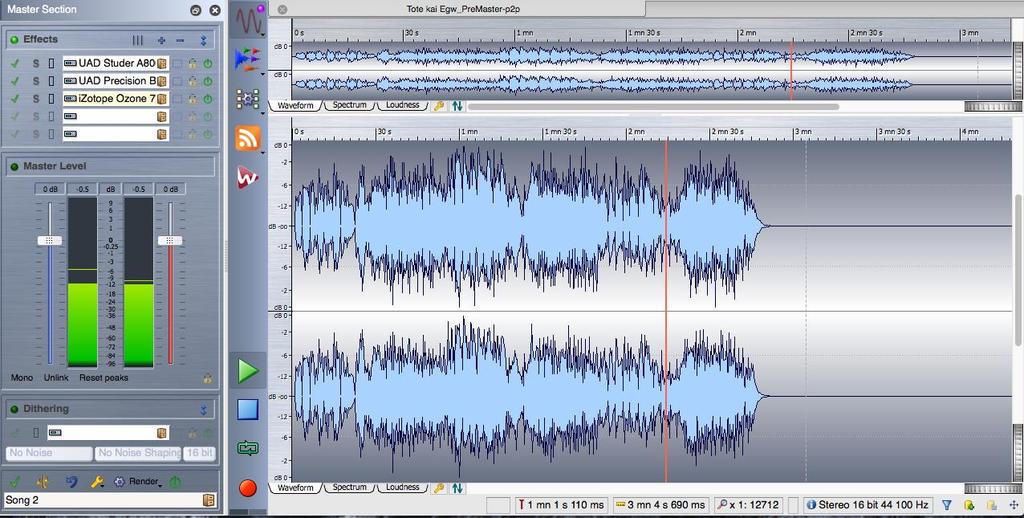Click the bypass icon left of the ear in Render row
Screen dimensions: 1024x518
coord(42,482)
